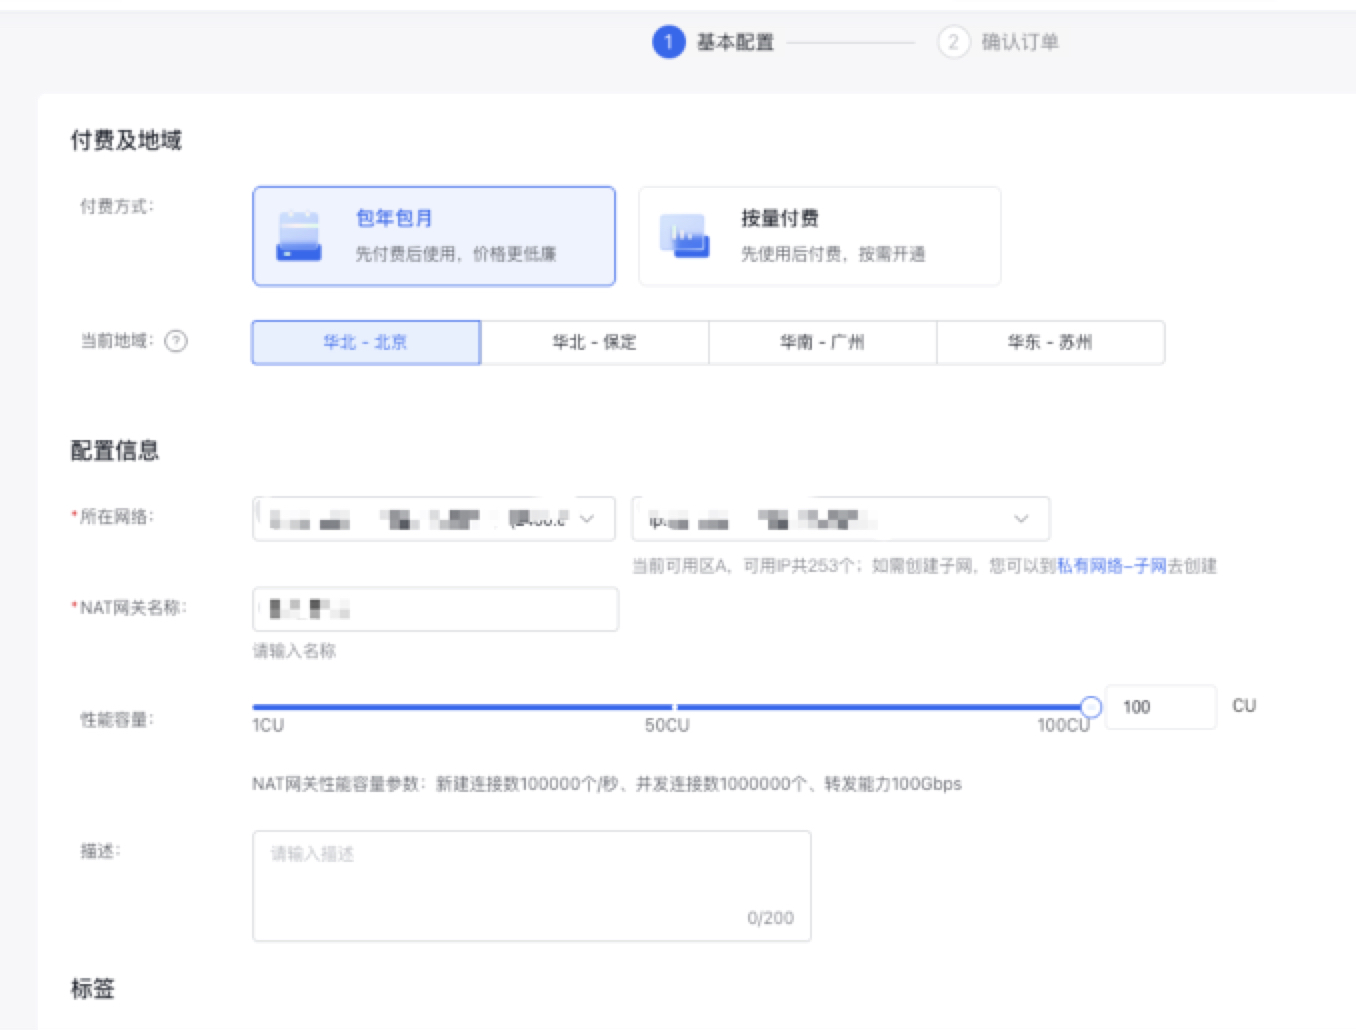1356x1030 pixels.
Task: Click the 按量付费 billing chart icon
Action: point(684,237)
